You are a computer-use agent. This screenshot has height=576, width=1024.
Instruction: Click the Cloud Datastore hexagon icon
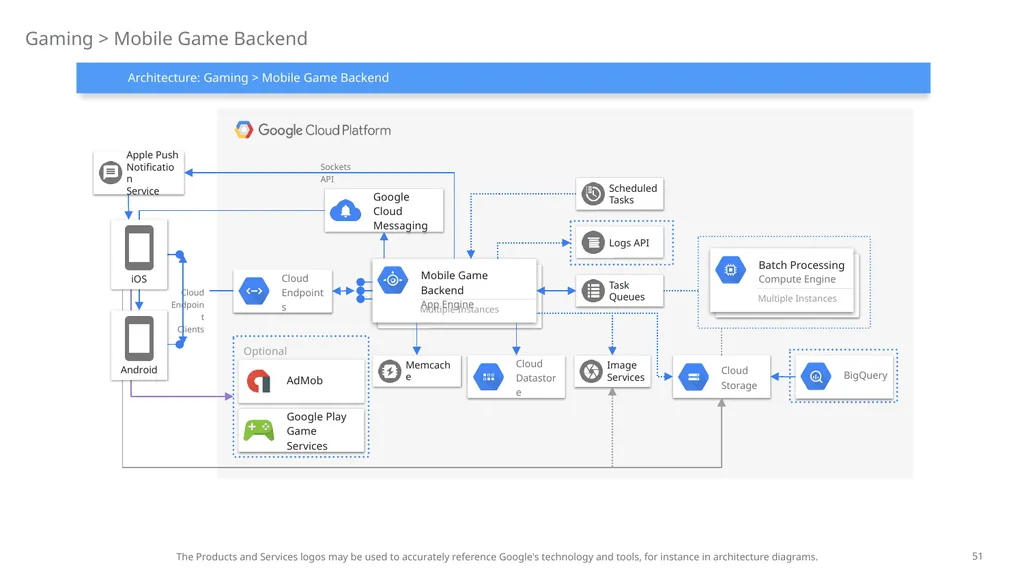pyautogui.click(x=488, y=377)
